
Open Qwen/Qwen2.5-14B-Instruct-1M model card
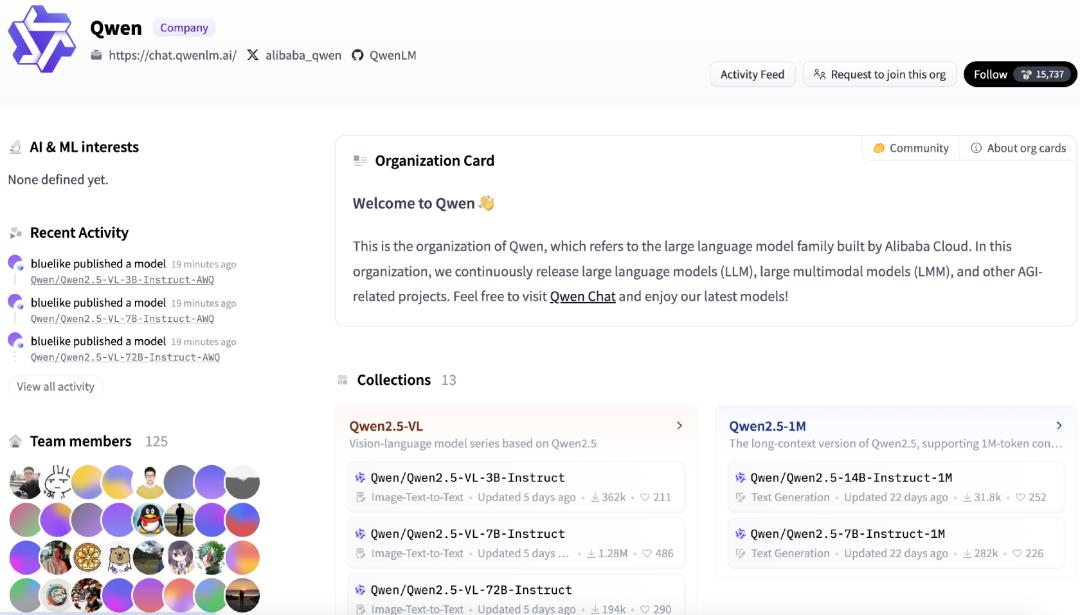pyautogui.click(x=895, y=486)
